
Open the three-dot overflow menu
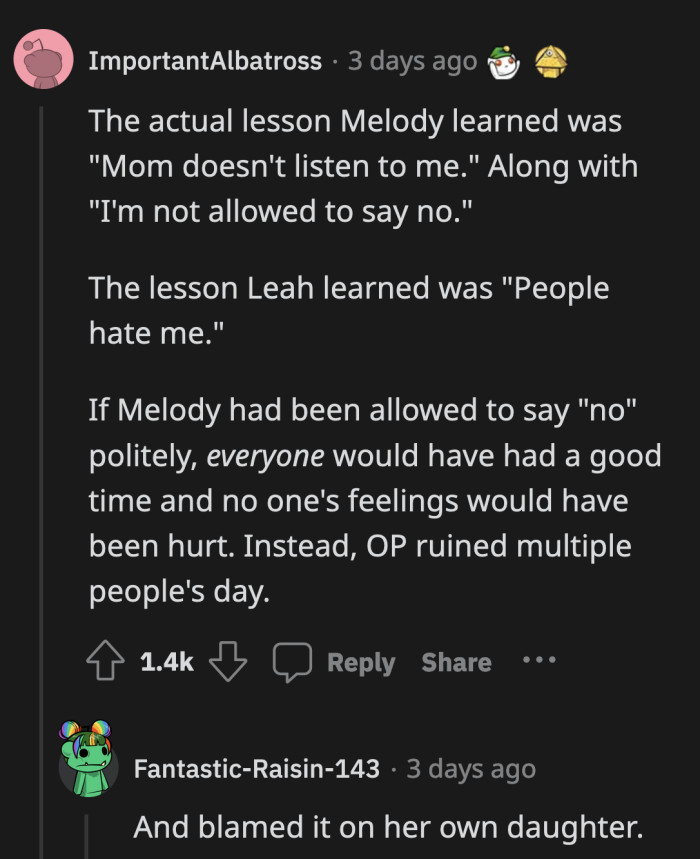tap(539, 661)
